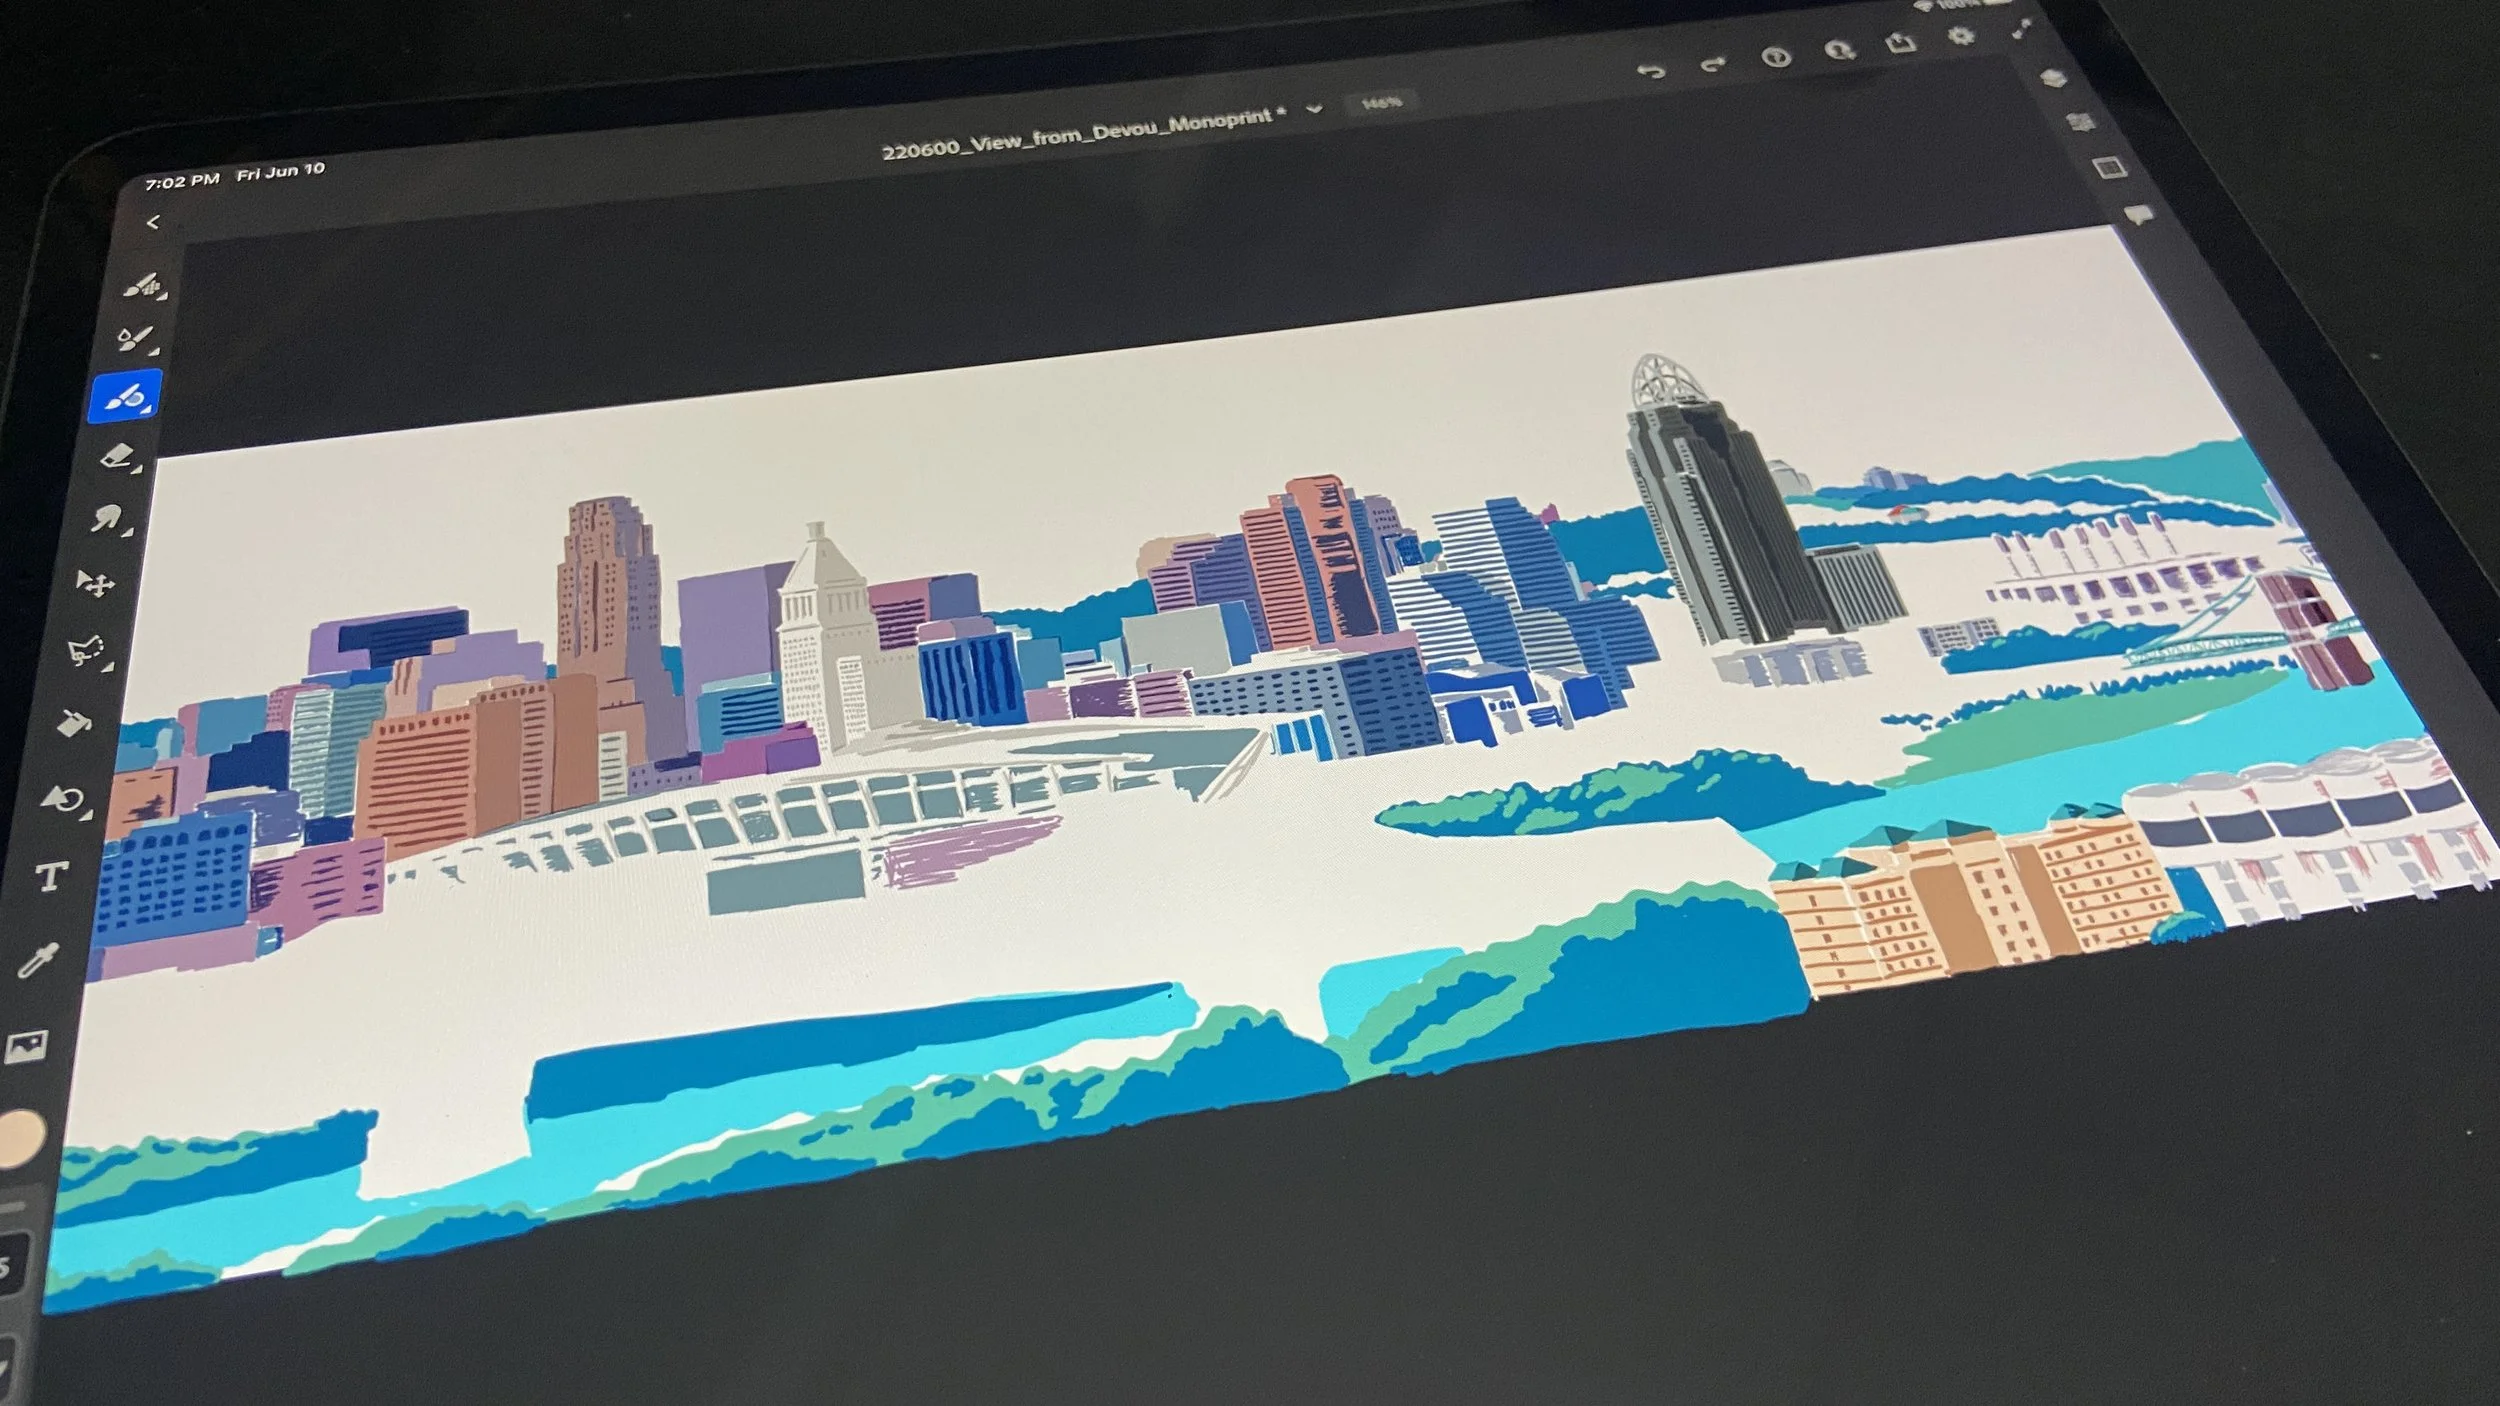Toggle the Comments speech bubble panel
Viewport: 2500px width, 1406px height.
tap(2139, 214)
